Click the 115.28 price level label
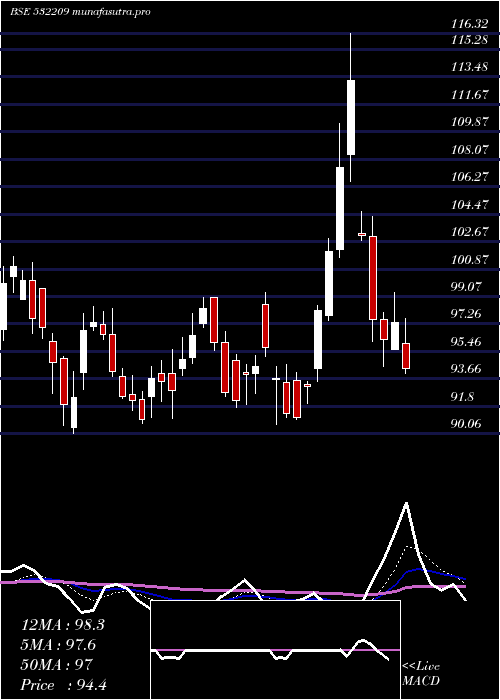The image size is (500, 700). click(469, 40)
